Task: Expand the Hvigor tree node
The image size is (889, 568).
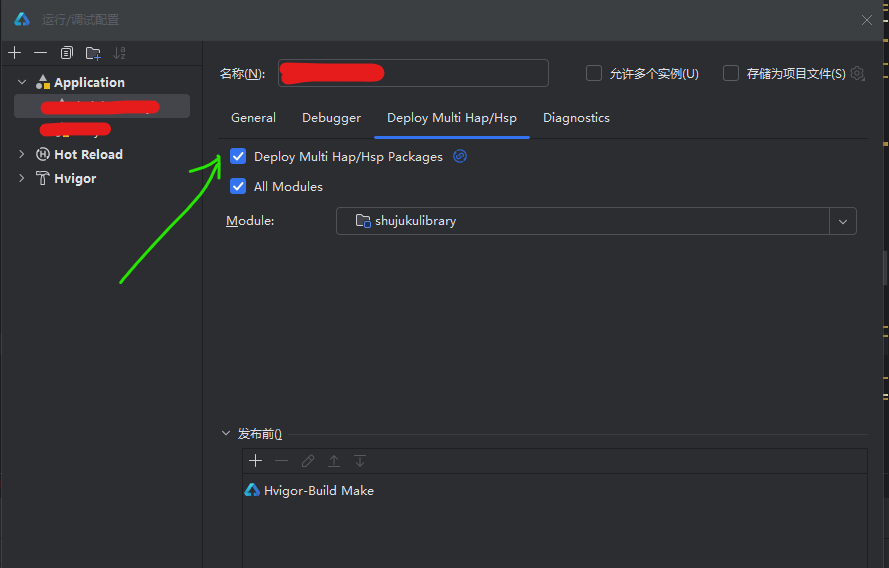Action: coord(22,178)
